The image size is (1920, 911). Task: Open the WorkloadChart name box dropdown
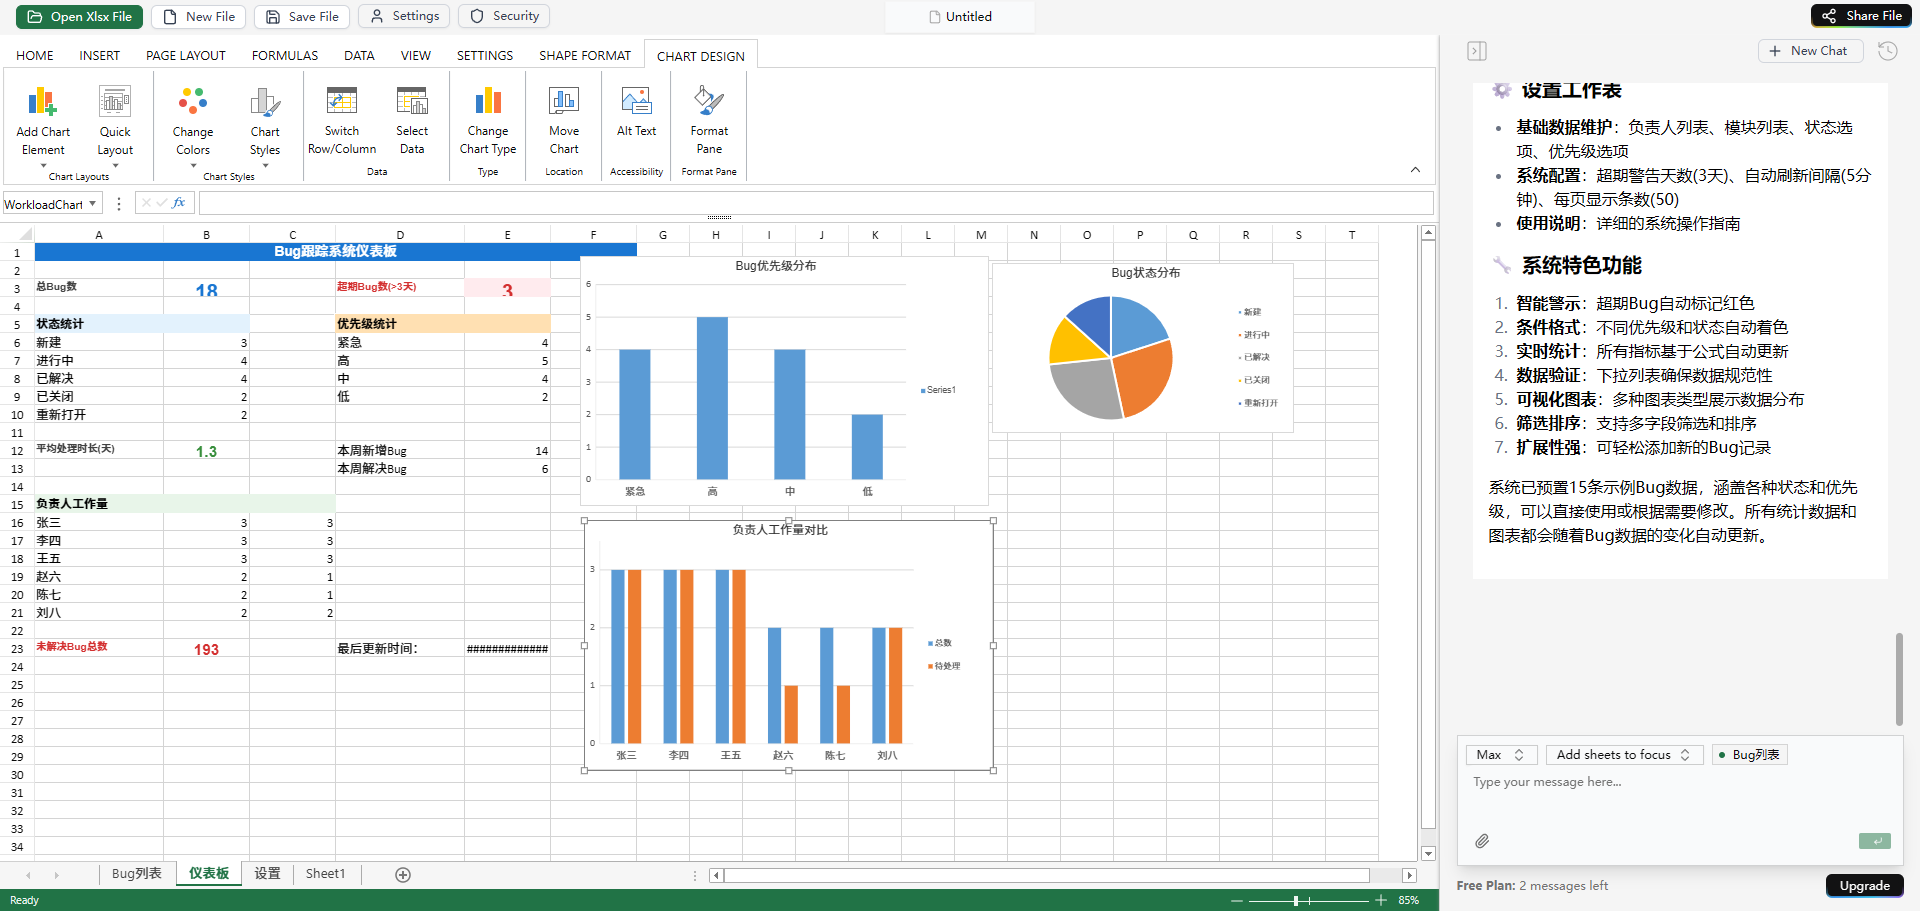tap(92, 204)
